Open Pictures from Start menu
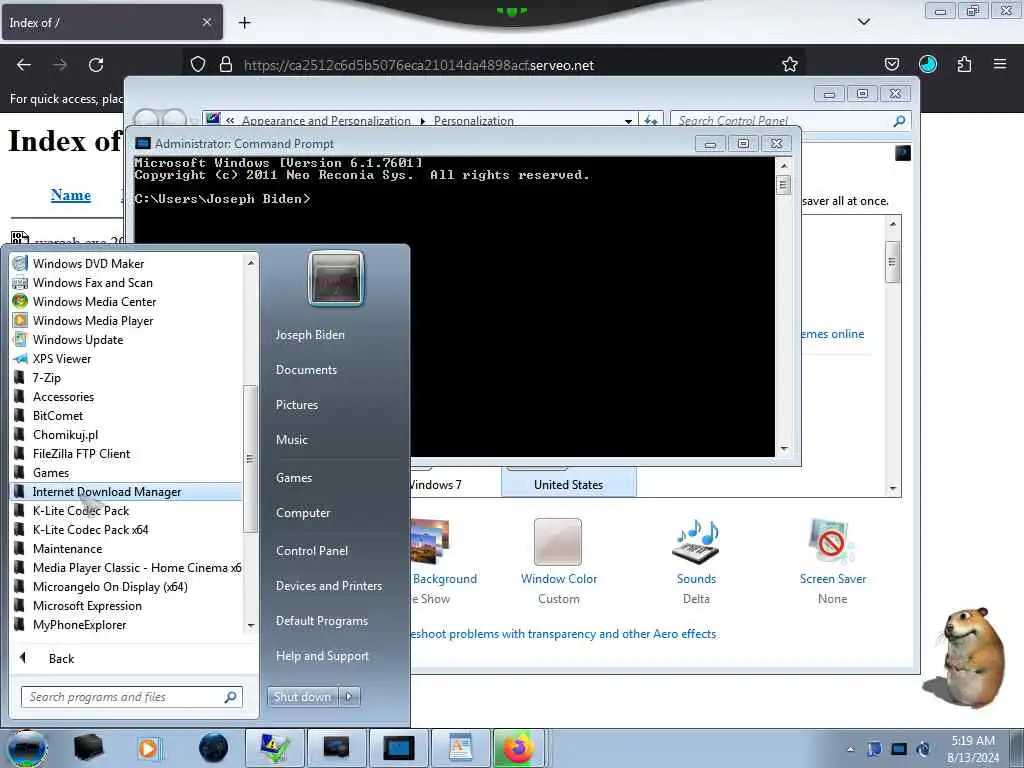1024x768 pixels. coord(296,405)
